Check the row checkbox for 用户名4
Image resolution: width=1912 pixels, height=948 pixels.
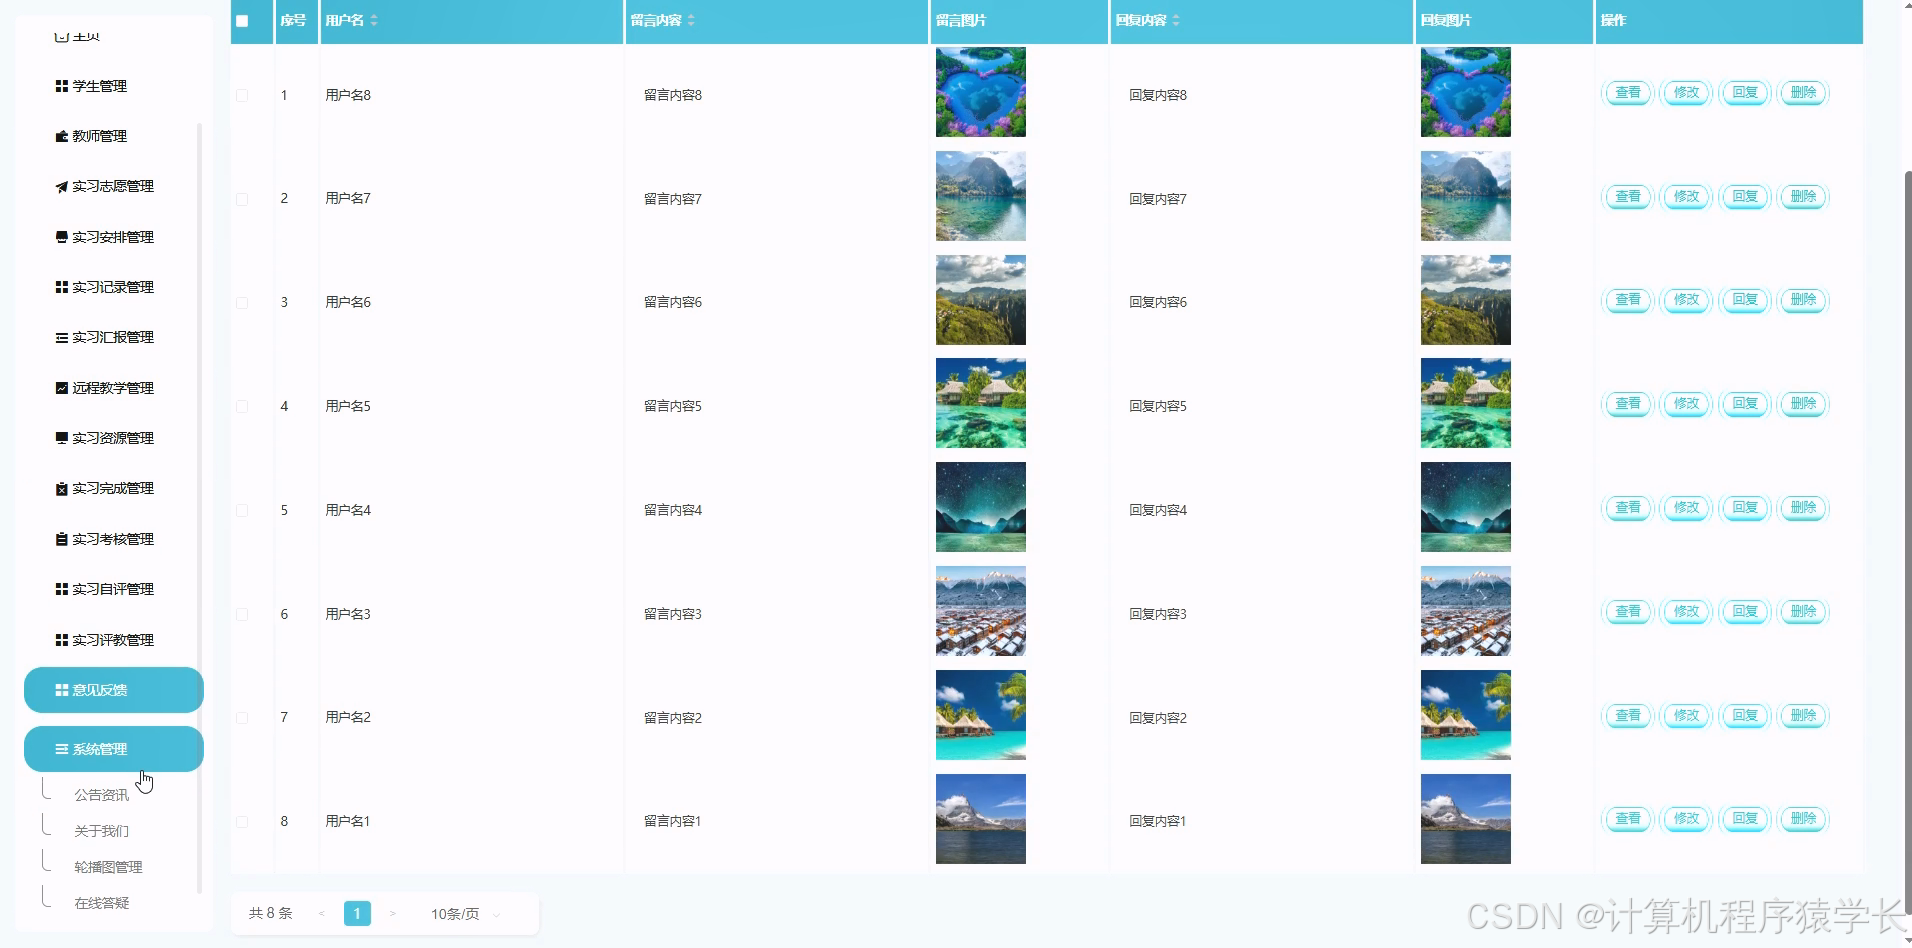(x=242, y=510)
